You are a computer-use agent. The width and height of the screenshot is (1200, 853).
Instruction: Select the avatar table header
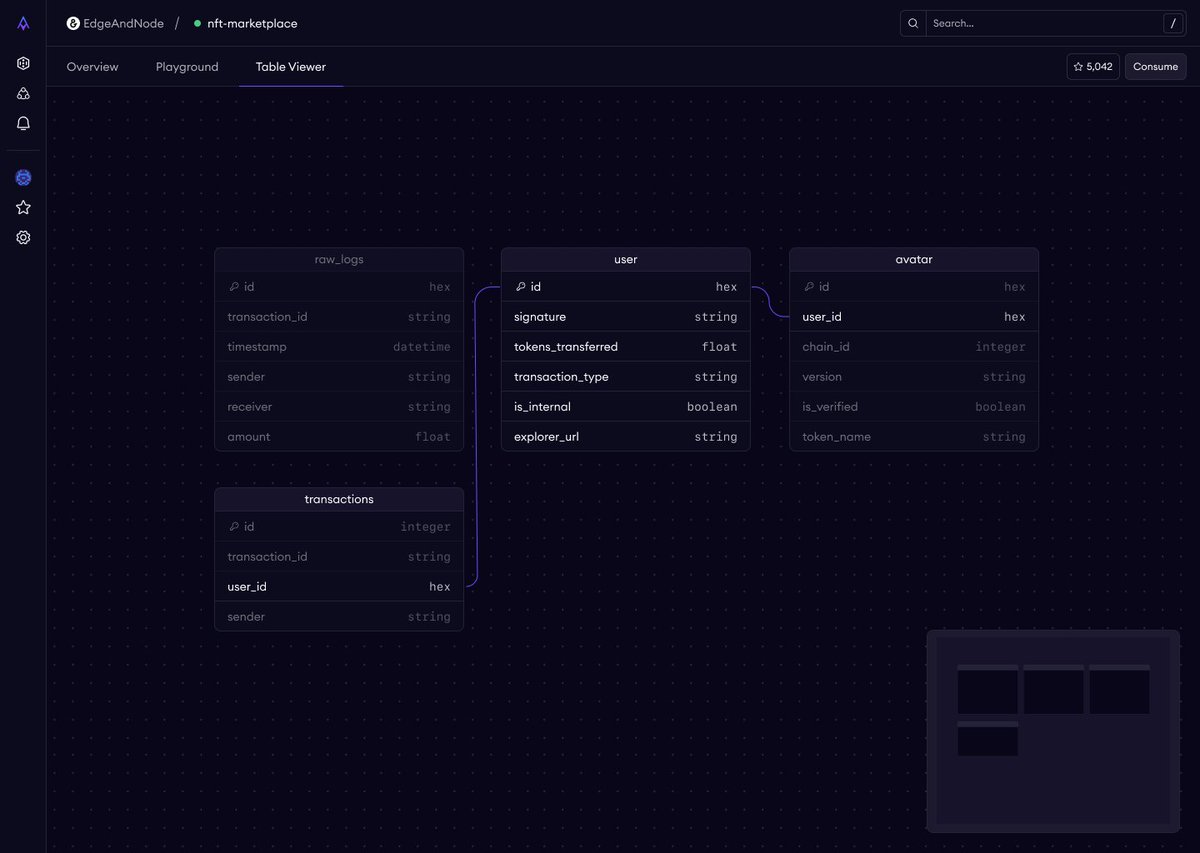tap(914, 259)
